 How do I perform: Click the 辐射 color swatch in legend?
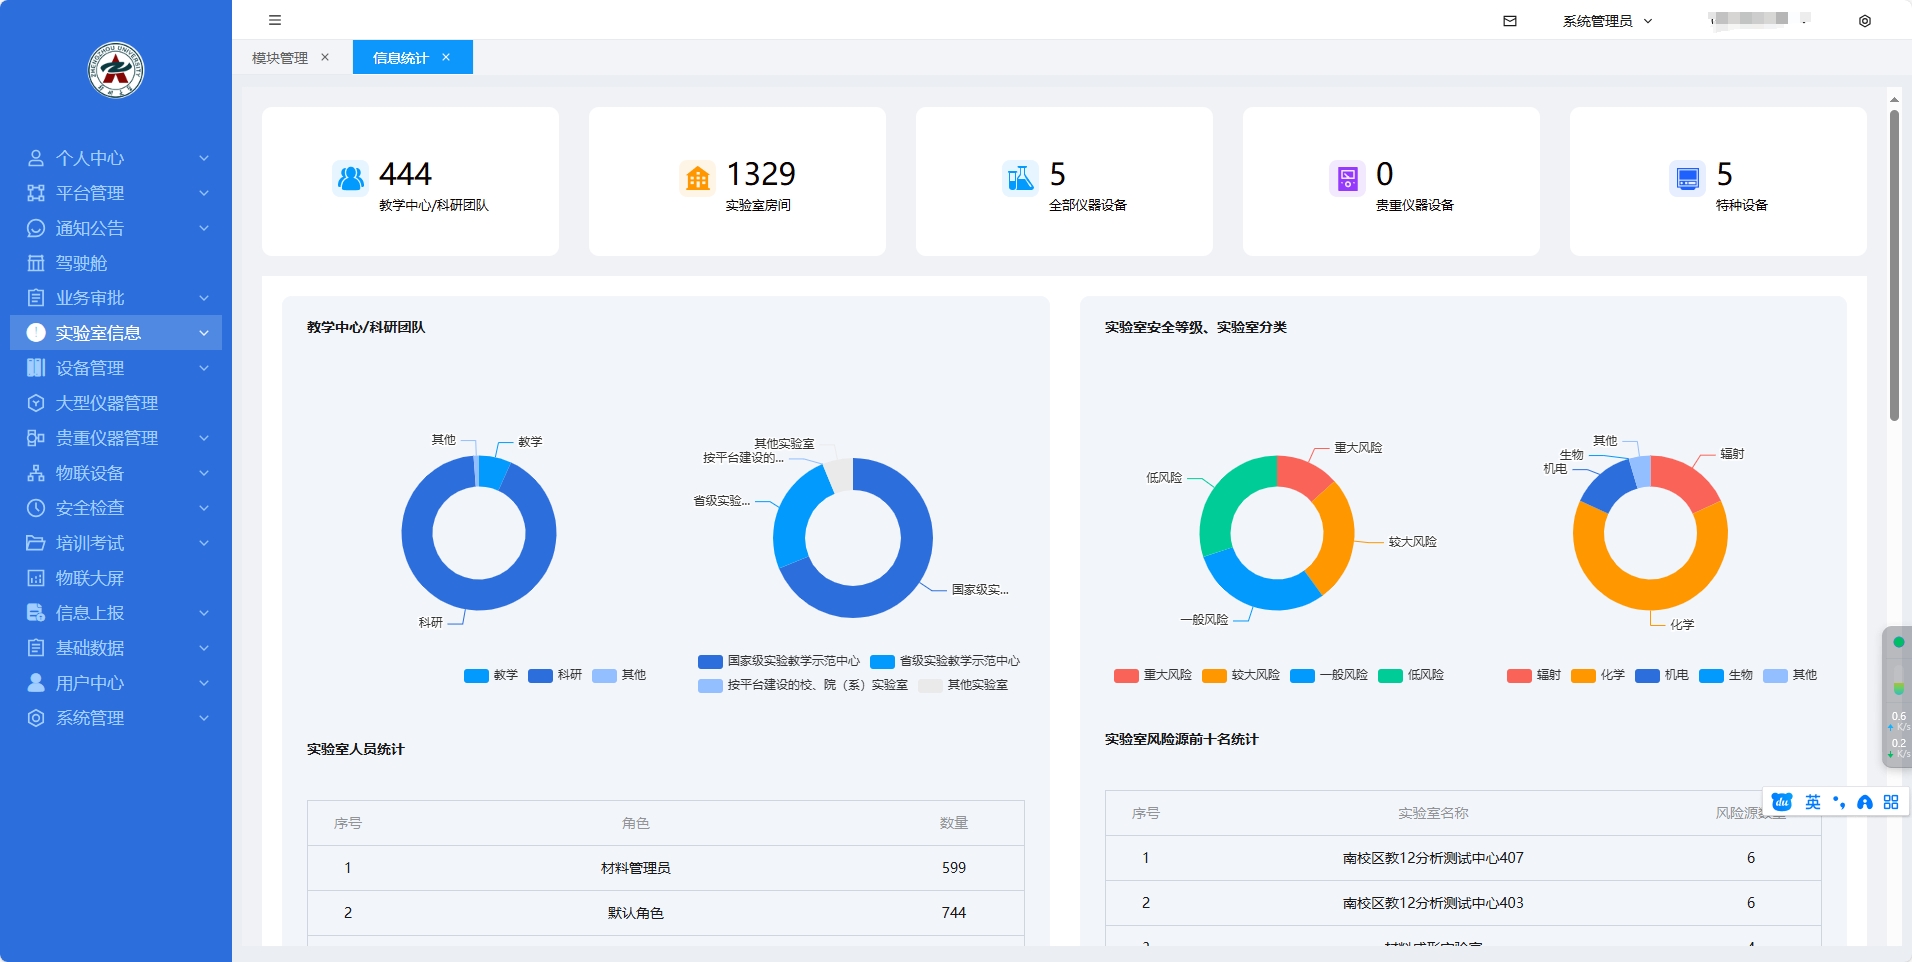coord(1519,675)
